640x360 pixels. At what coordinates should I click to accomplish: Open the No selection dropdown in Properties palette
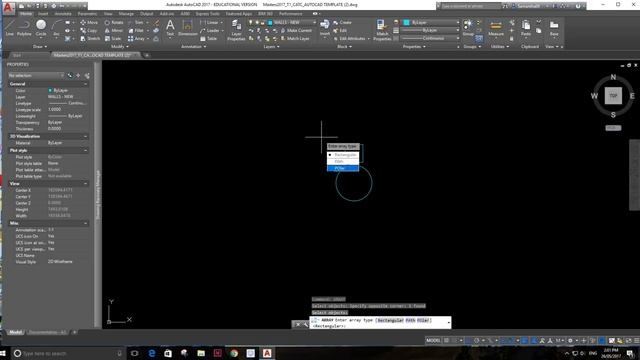(36, 76)
